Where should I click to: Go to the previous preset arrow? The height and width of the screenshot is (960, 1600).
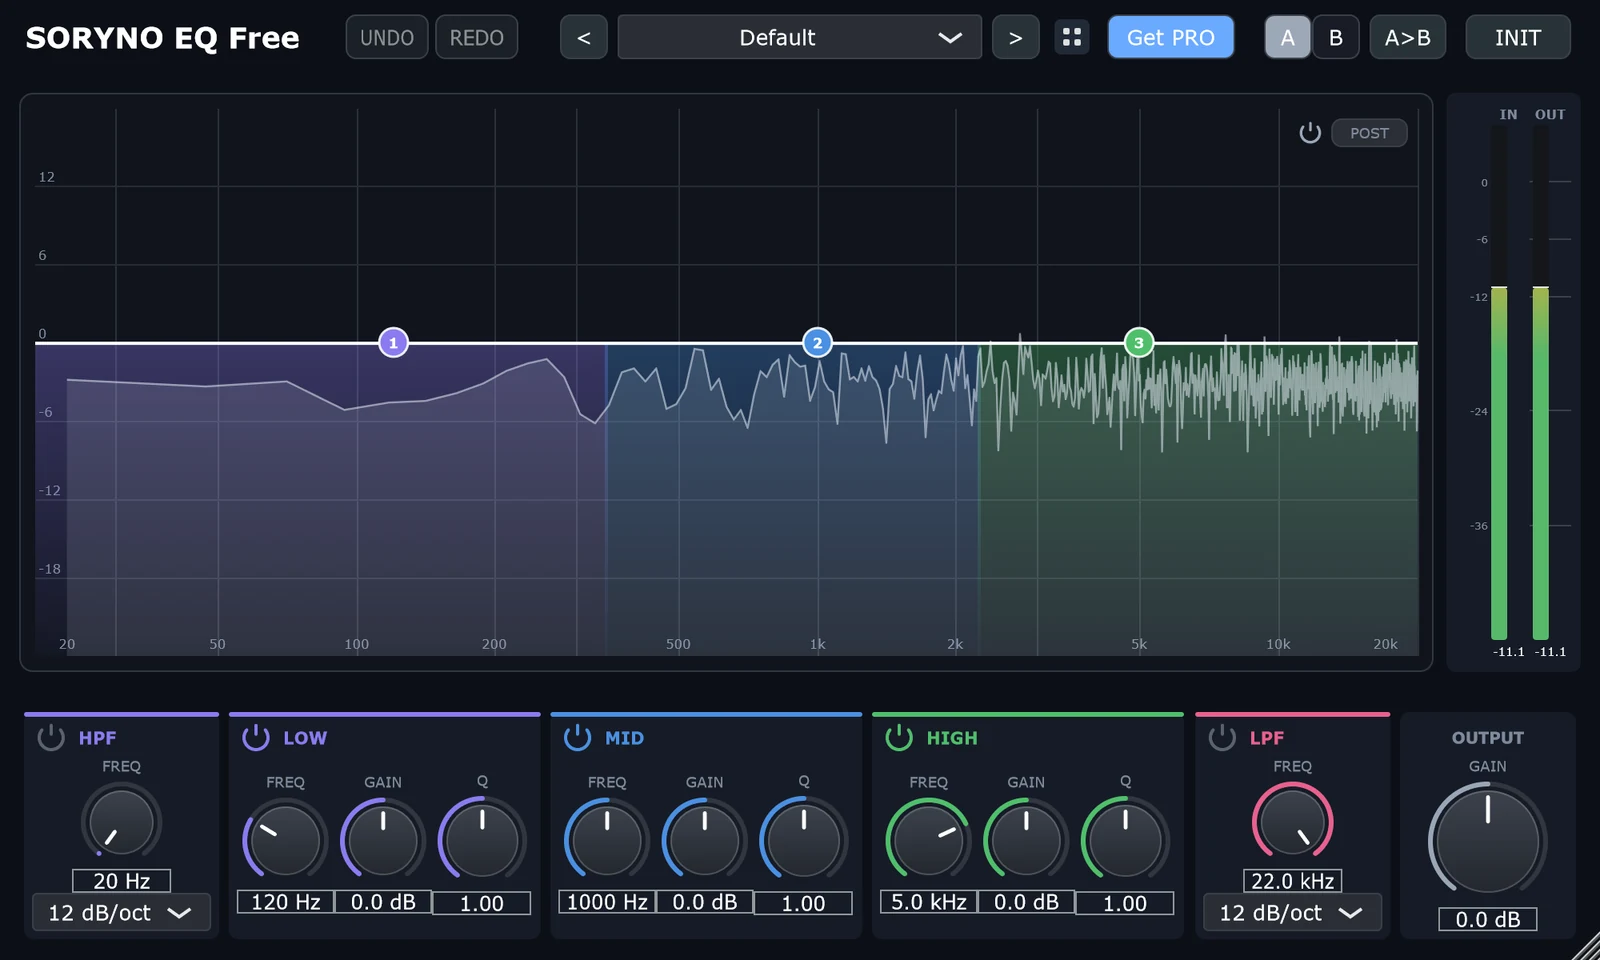pos(584,37)
